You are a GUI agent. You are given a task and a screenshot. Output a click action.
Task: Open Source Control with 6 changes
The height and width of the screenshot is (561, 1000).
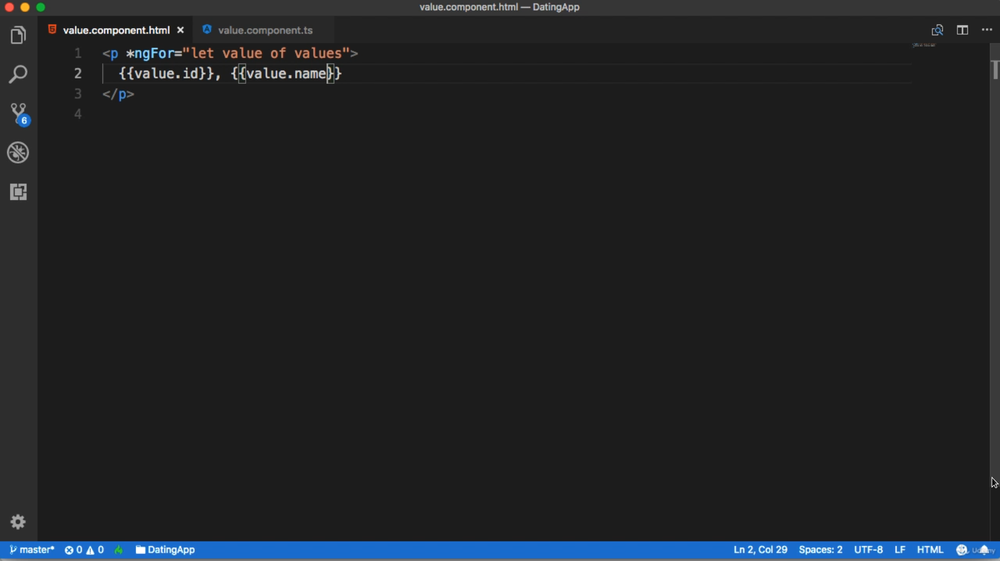pyautogui.click(x=18, y=113)
